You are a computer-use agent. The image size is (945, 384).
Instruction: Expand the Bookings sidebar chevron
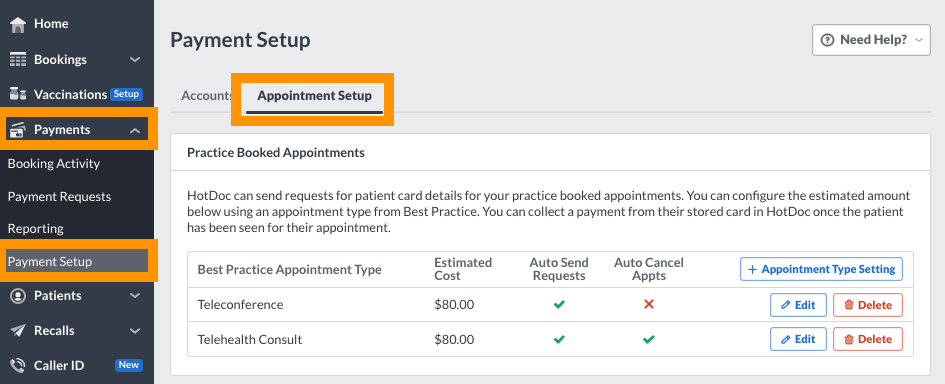click(x=135, y=60)
